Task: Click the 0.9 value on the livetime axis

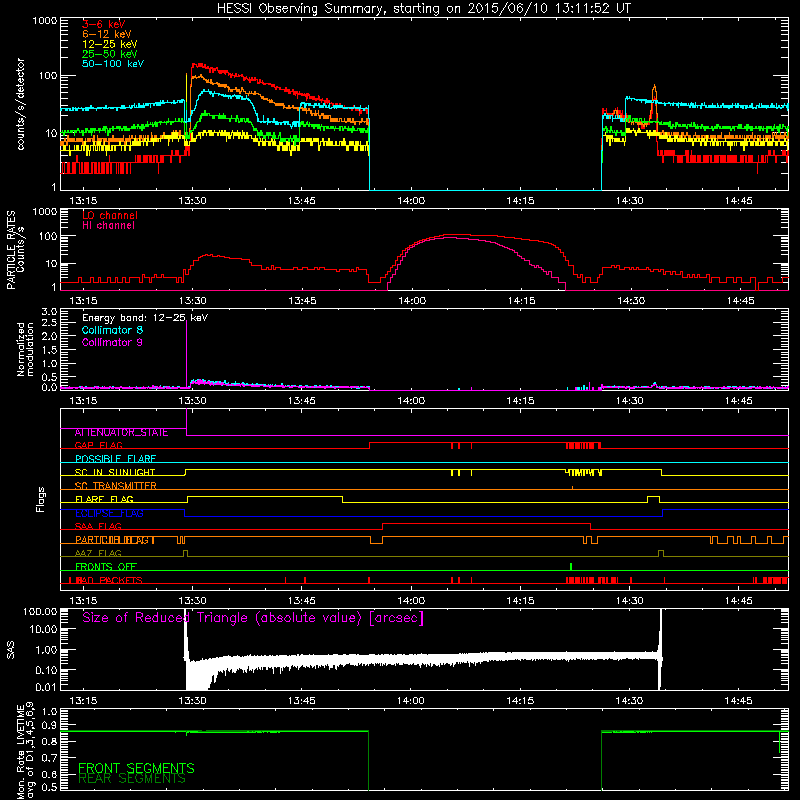Action: click(x=49, y=726)
